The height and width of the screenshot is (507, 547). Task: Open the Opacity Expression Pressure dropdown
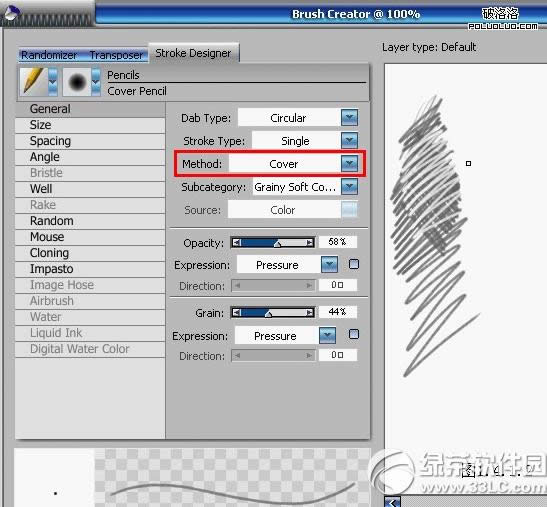(329, 264)
